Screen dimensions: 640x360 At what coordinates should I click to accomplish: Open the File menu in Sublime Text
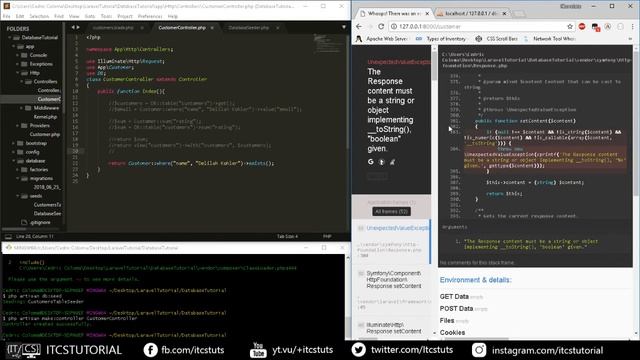(x=7, y=16)
